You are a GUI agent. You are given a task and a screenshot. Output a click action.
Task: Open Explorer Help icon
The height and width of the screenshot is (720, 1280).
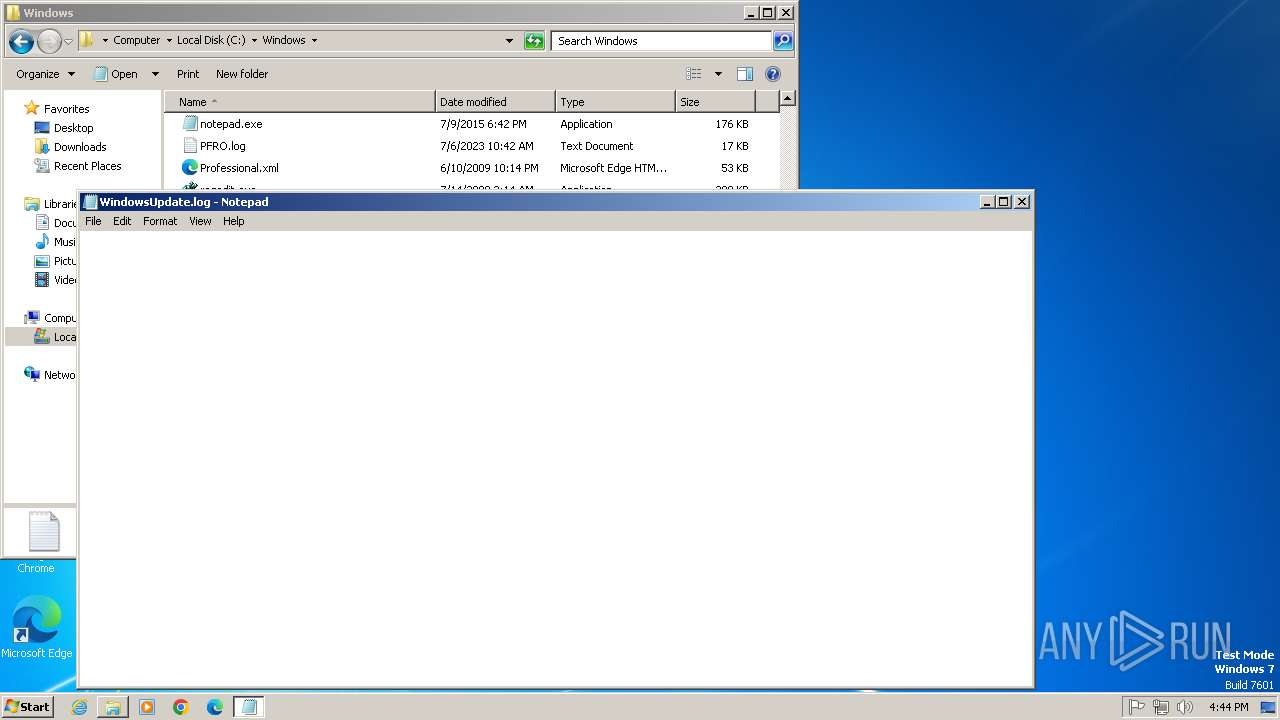click(772, 74)
